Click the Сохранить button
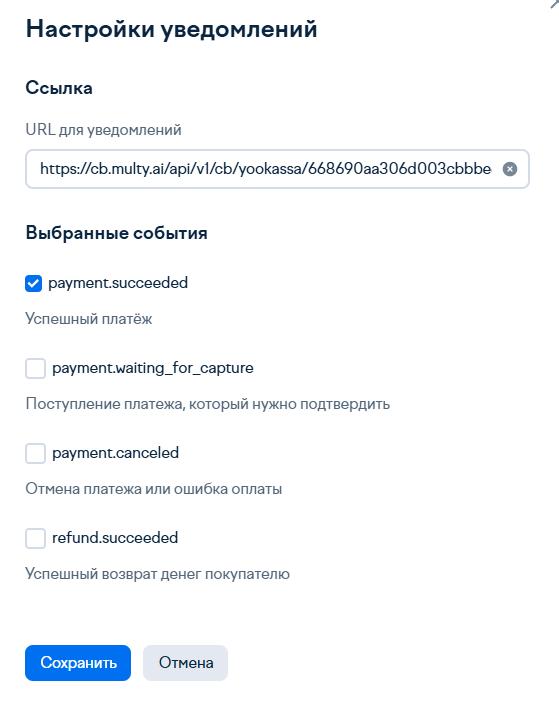Screen dimensions: 559x721 (78, 663)
